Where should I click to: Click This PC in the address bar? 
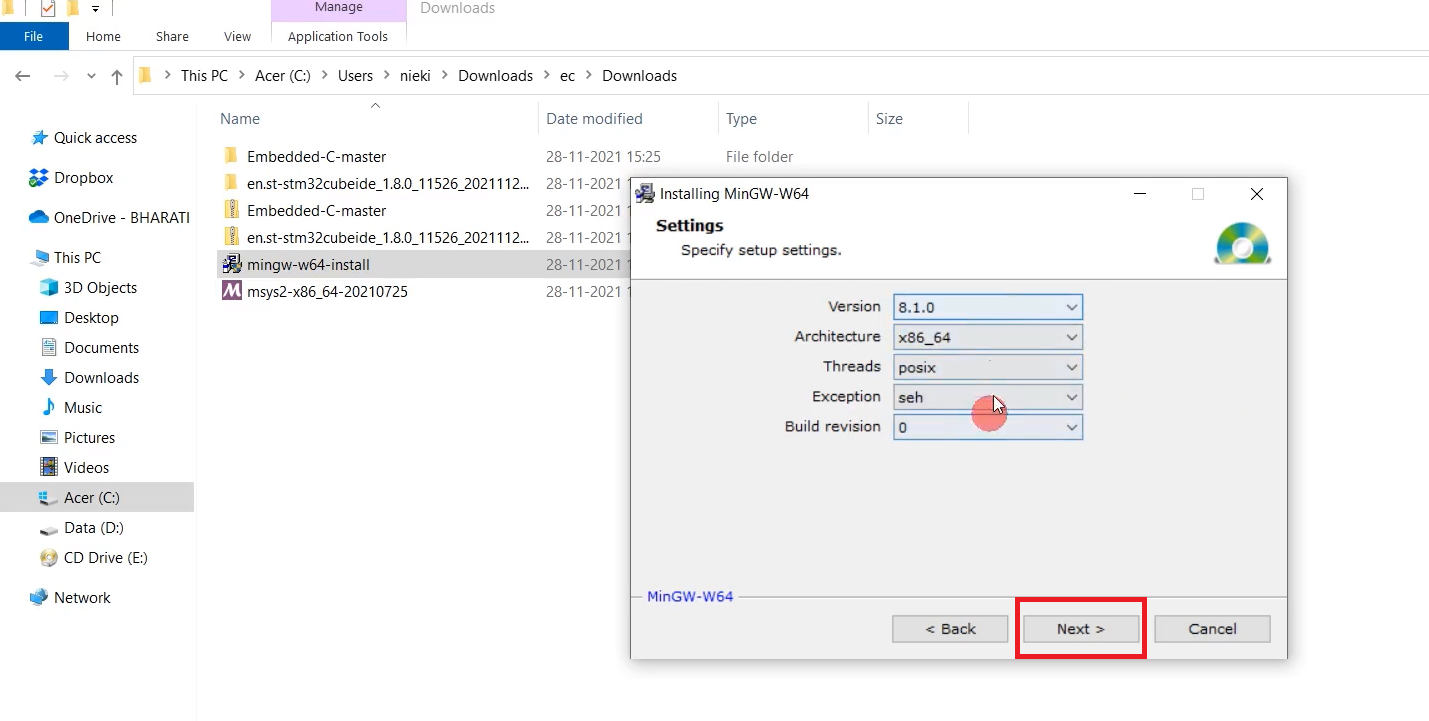pyautogui.click(x=204, y=76)
